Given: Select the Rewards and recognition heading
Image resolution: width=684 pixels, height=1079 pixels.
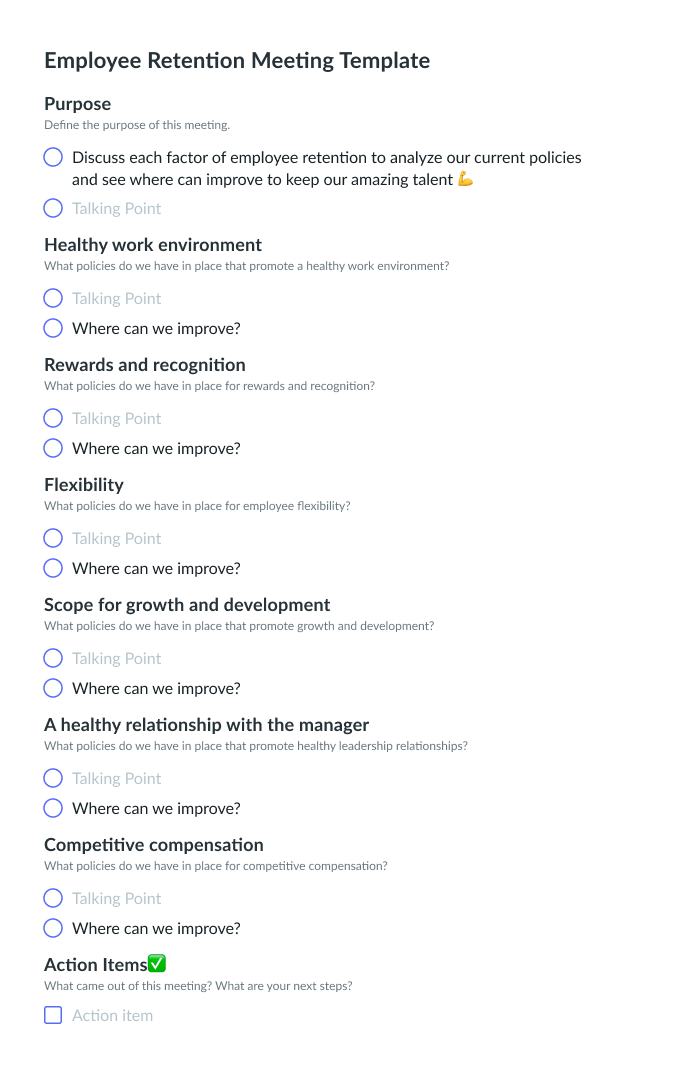Looking at the screenshot, I should [x=145, y=365].
